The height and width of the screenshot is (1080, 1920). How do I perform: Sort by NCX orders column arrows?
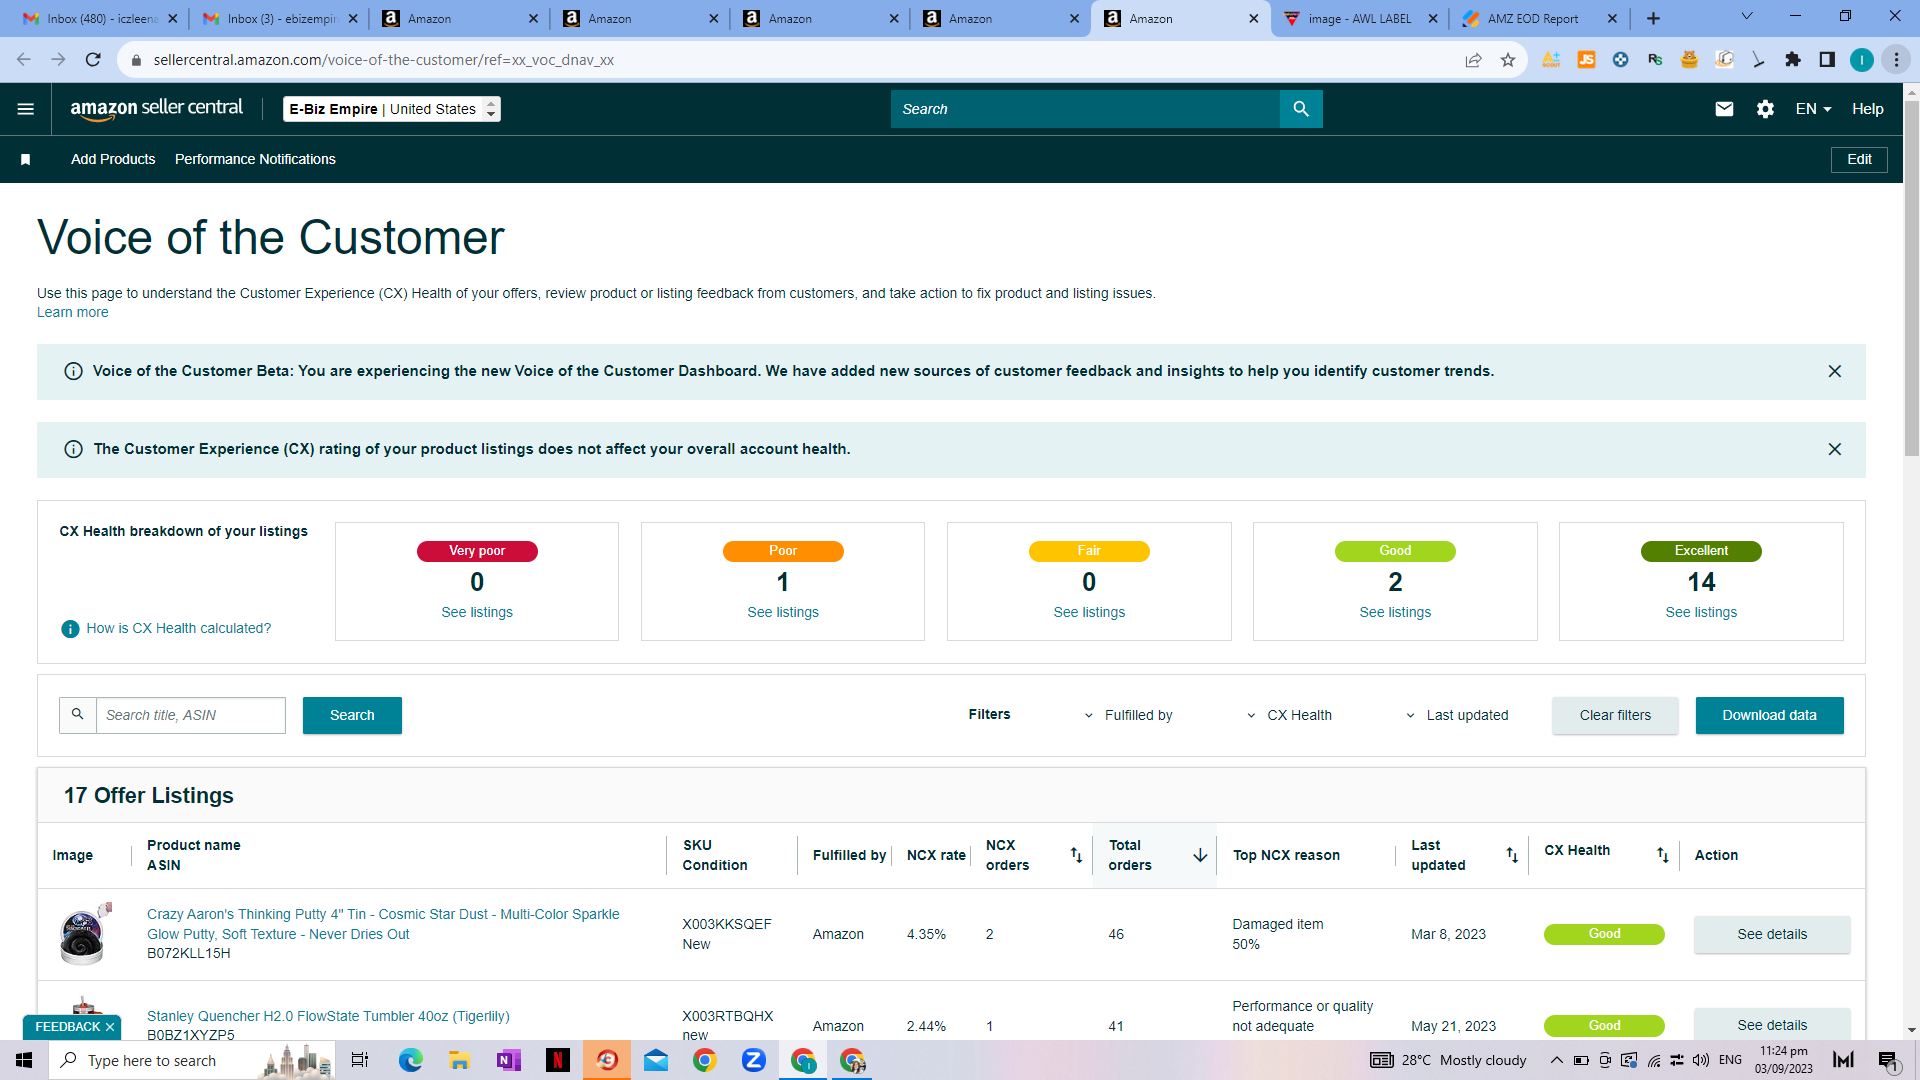pyautogui.click(x=1076, y=855)
